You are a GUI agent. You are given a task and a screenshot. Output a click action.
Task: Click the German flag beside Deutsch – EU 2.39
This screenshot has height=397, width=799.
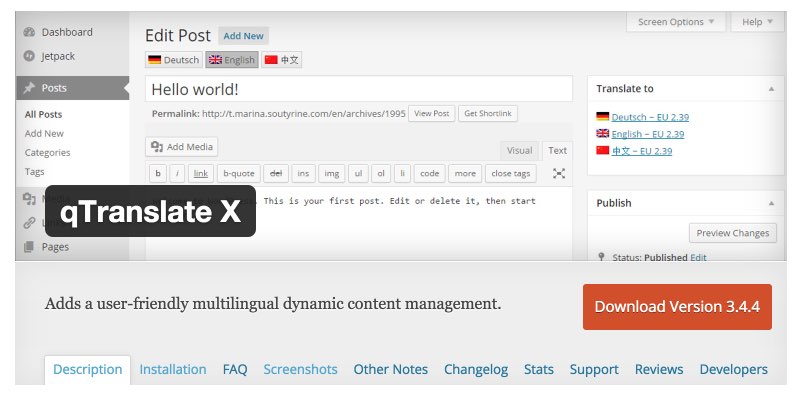(603, 117)
